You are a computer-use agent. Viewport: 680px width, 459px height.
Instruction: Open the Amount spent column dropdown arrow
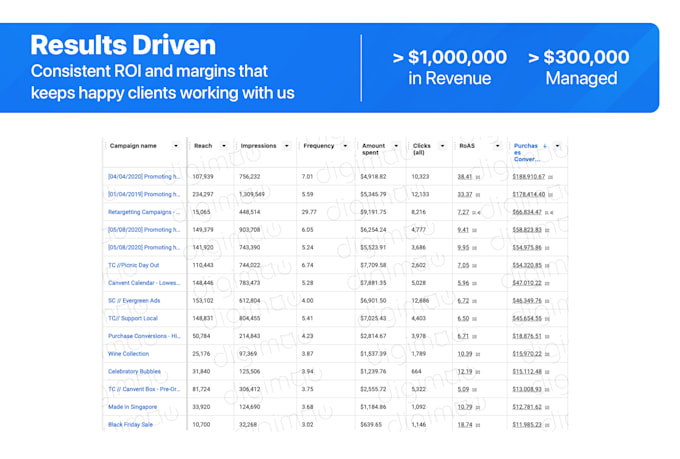pyautogui.click(x=396, y=146)
